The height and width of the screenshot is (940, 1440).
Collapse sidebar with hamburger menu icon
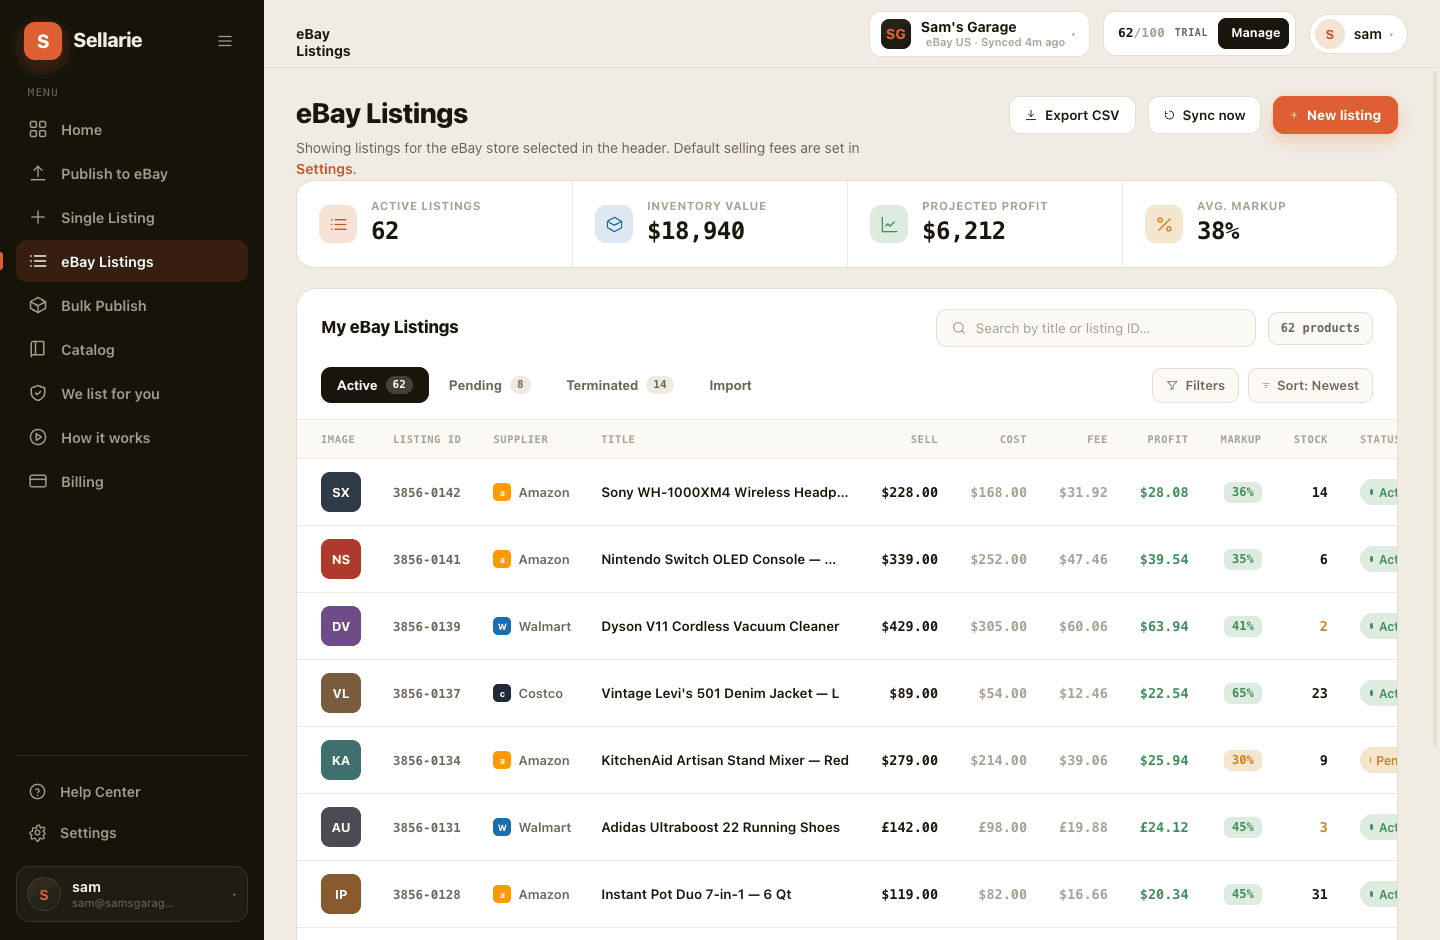[x=225, y=41]
